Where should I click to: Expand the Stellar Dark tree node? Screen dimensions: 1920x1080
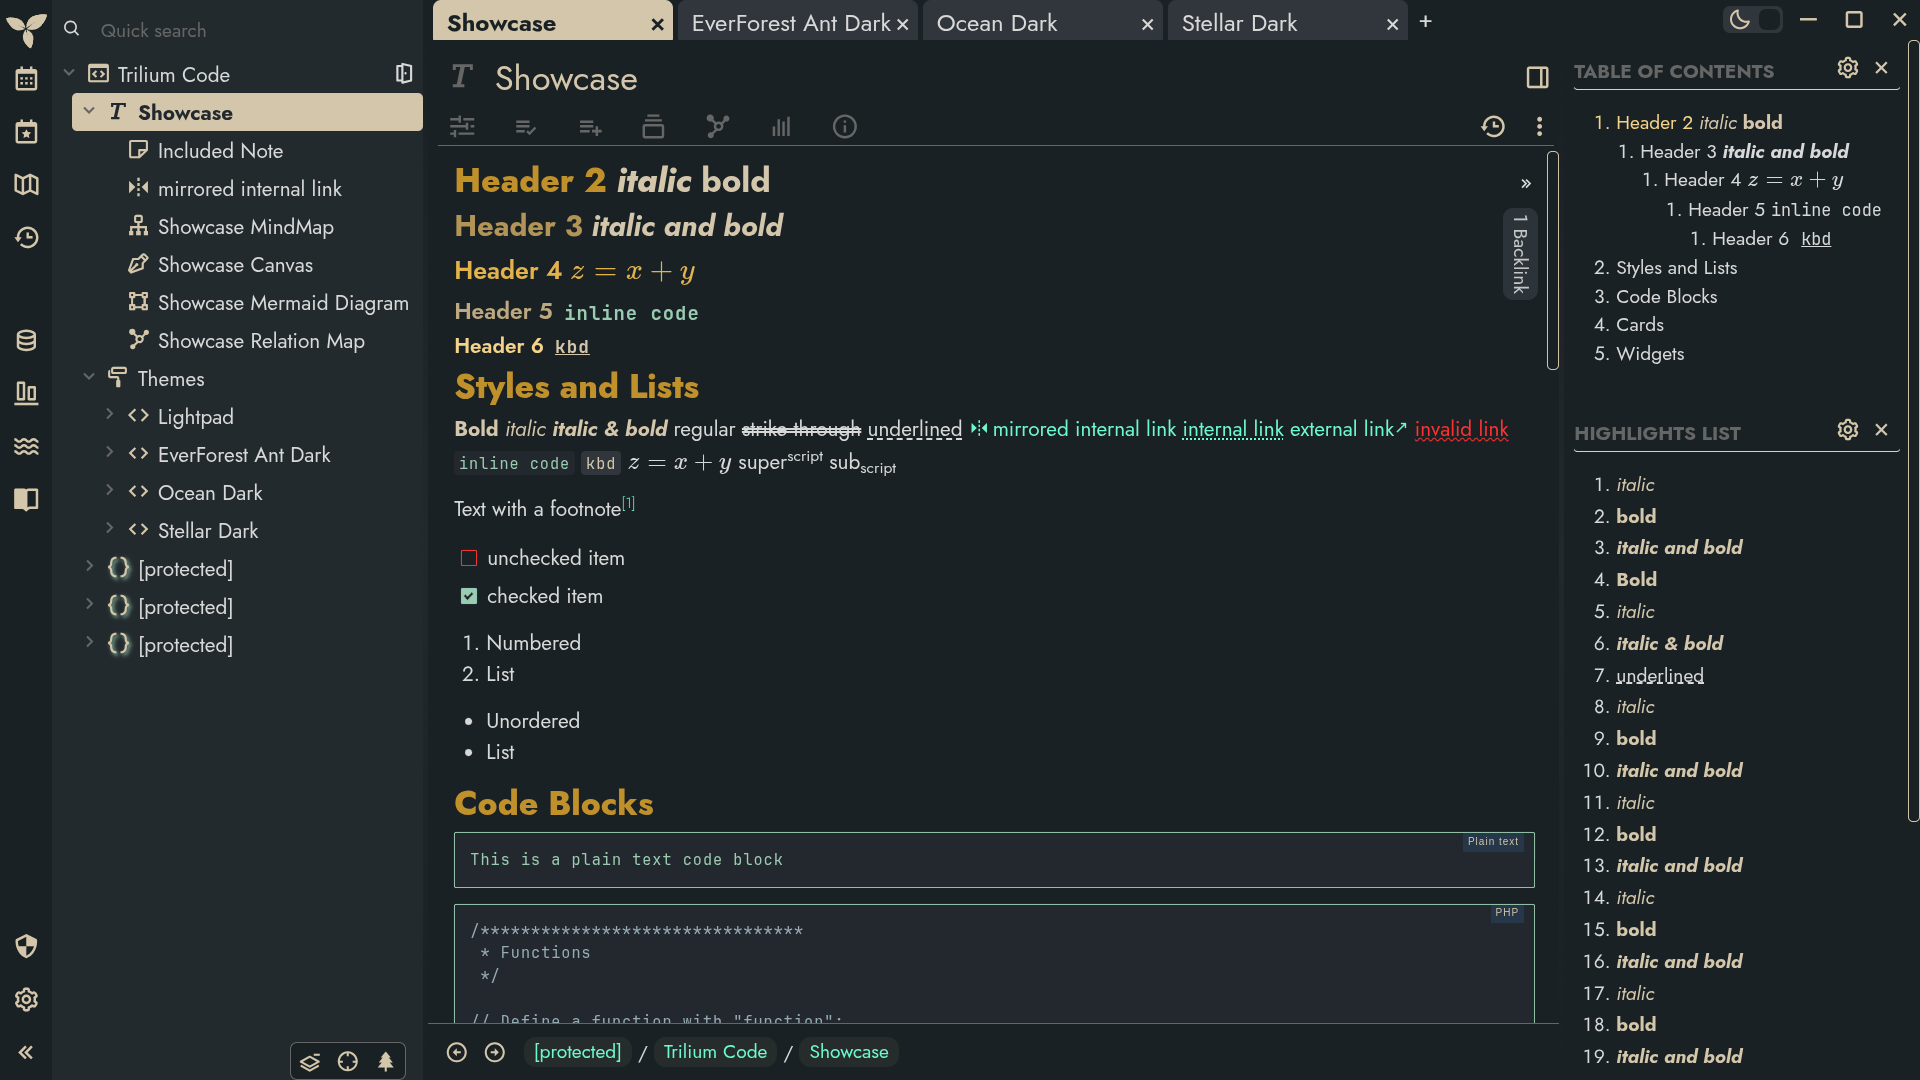(109, 529)
